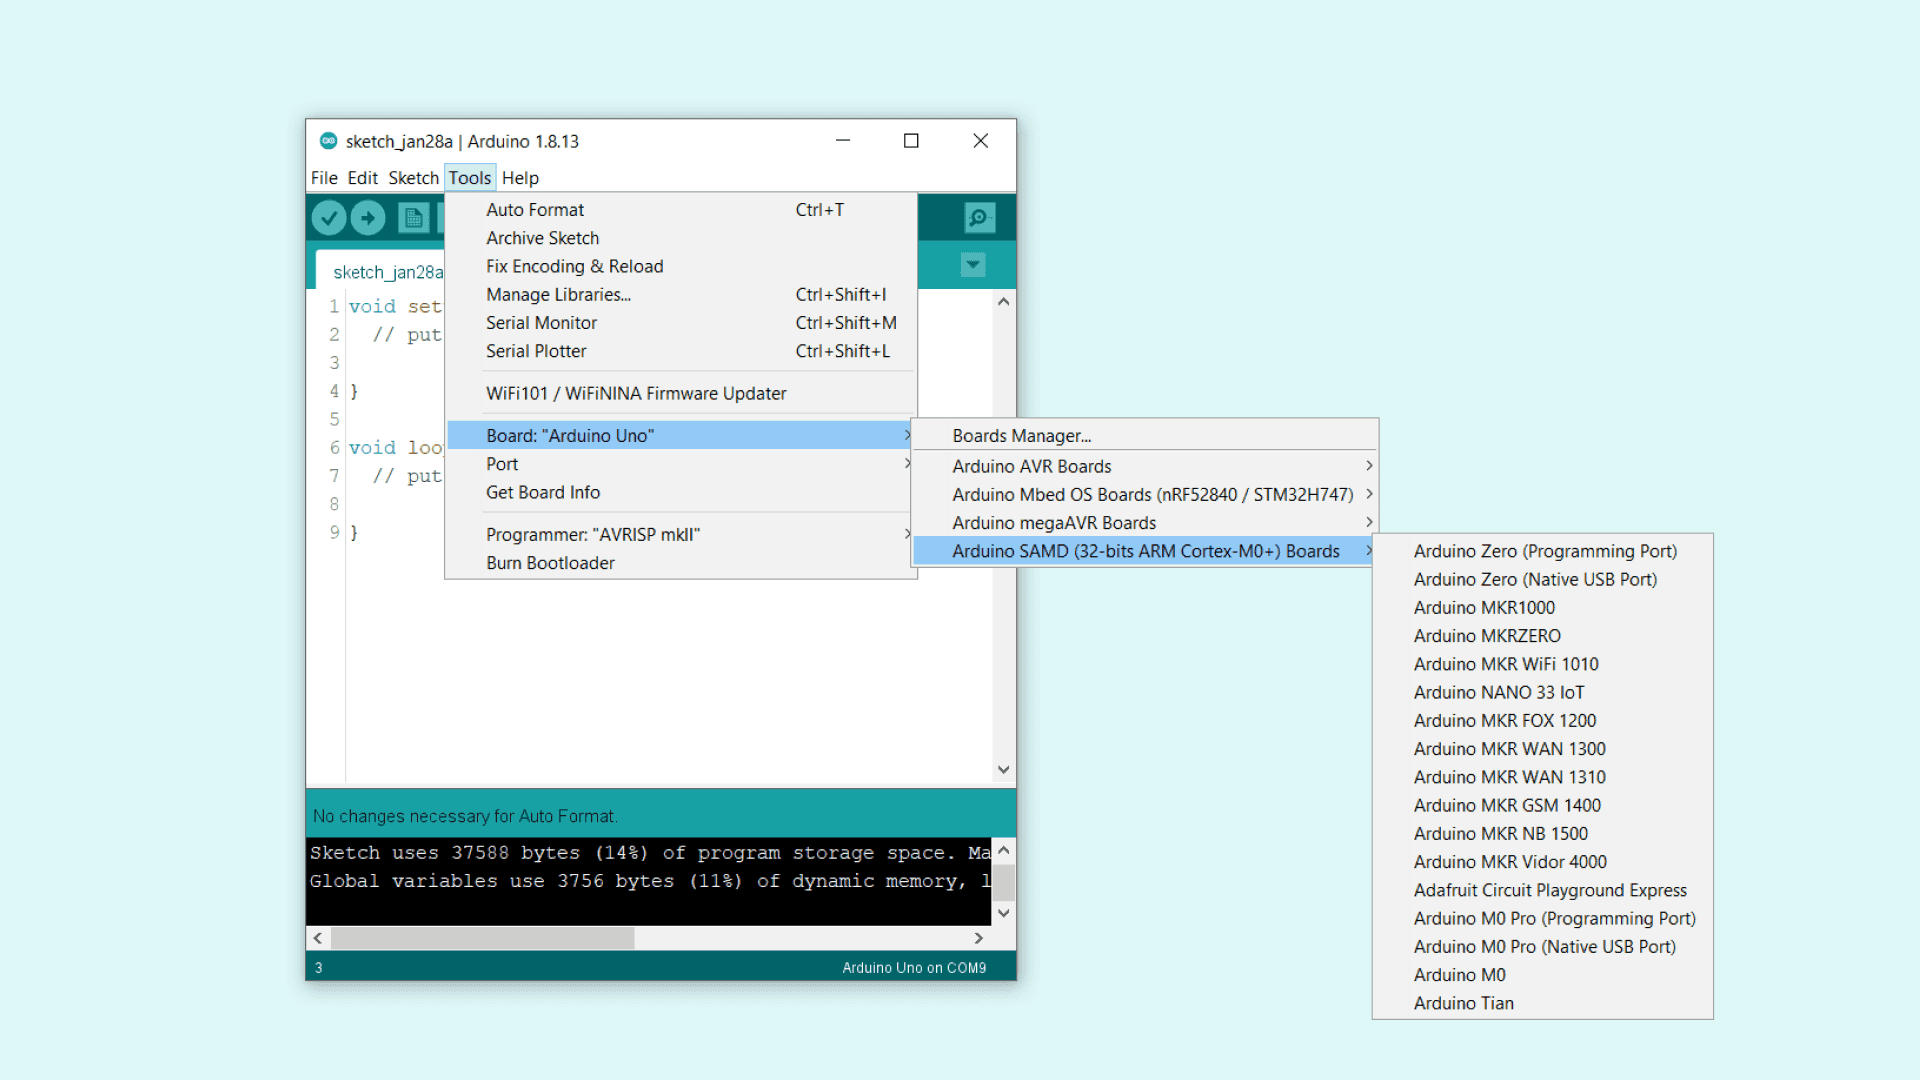Open Serial Monitor magnifier icon
The image size is (1920, 1080).
point(979,217)
